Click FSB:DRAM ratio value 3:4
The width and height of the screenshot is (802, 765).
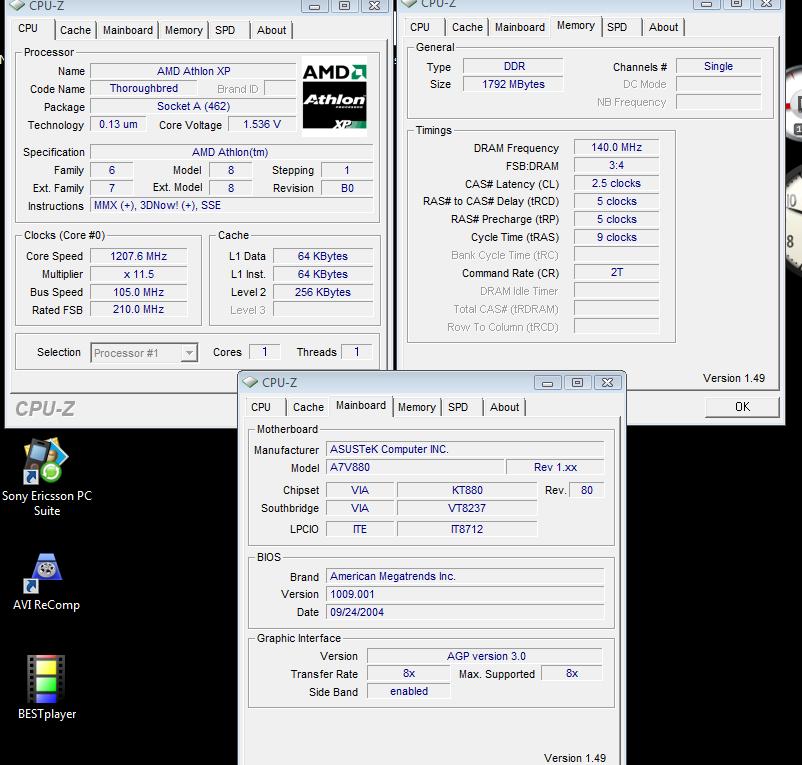click(x=616, y=165)
